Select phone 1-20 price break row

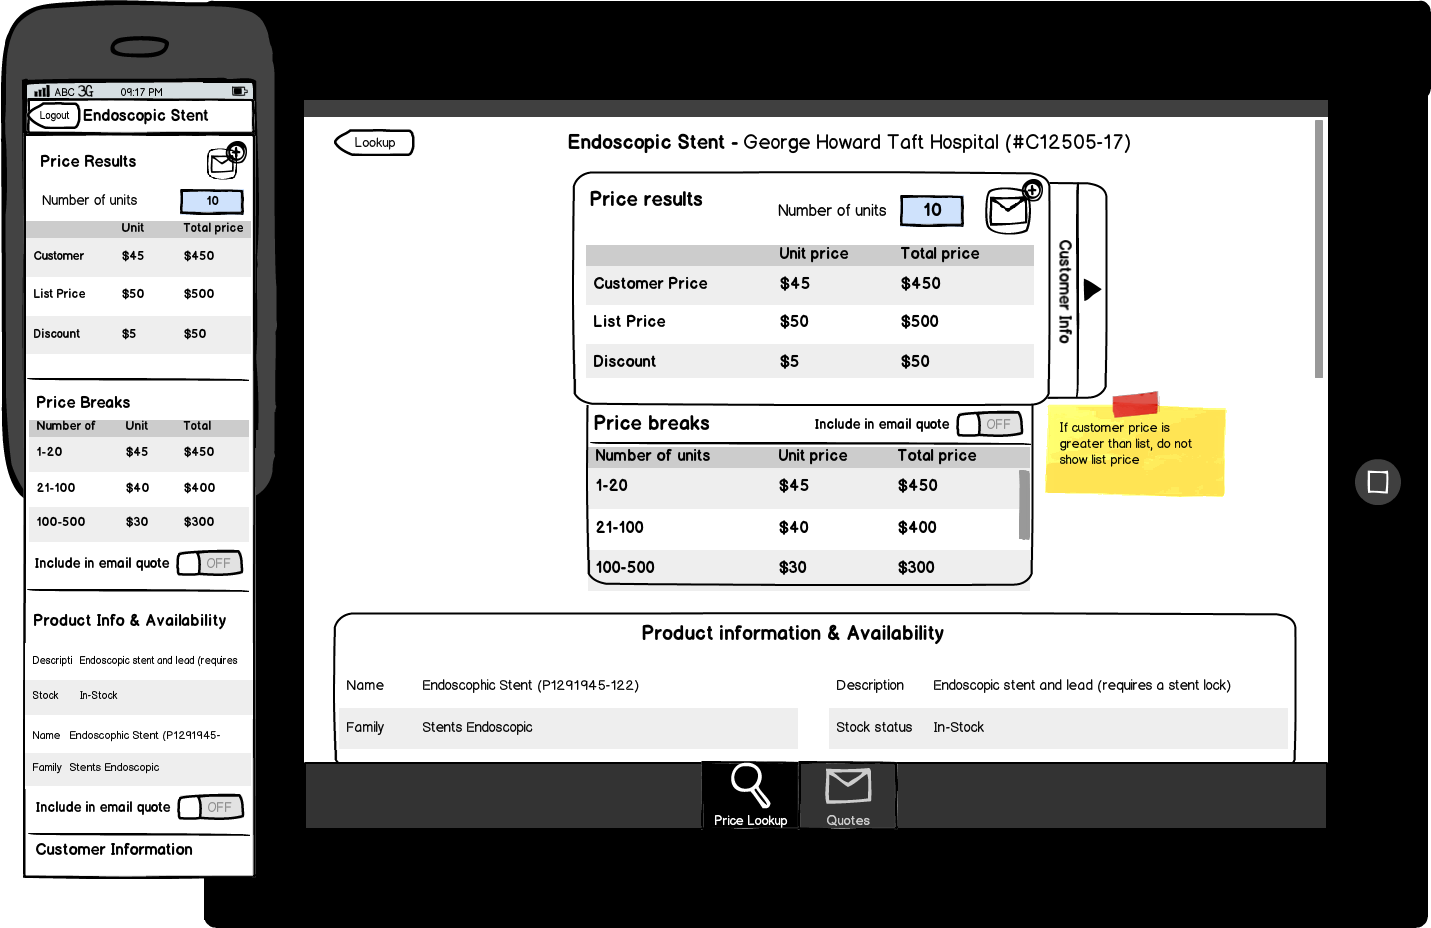(139, 452)
